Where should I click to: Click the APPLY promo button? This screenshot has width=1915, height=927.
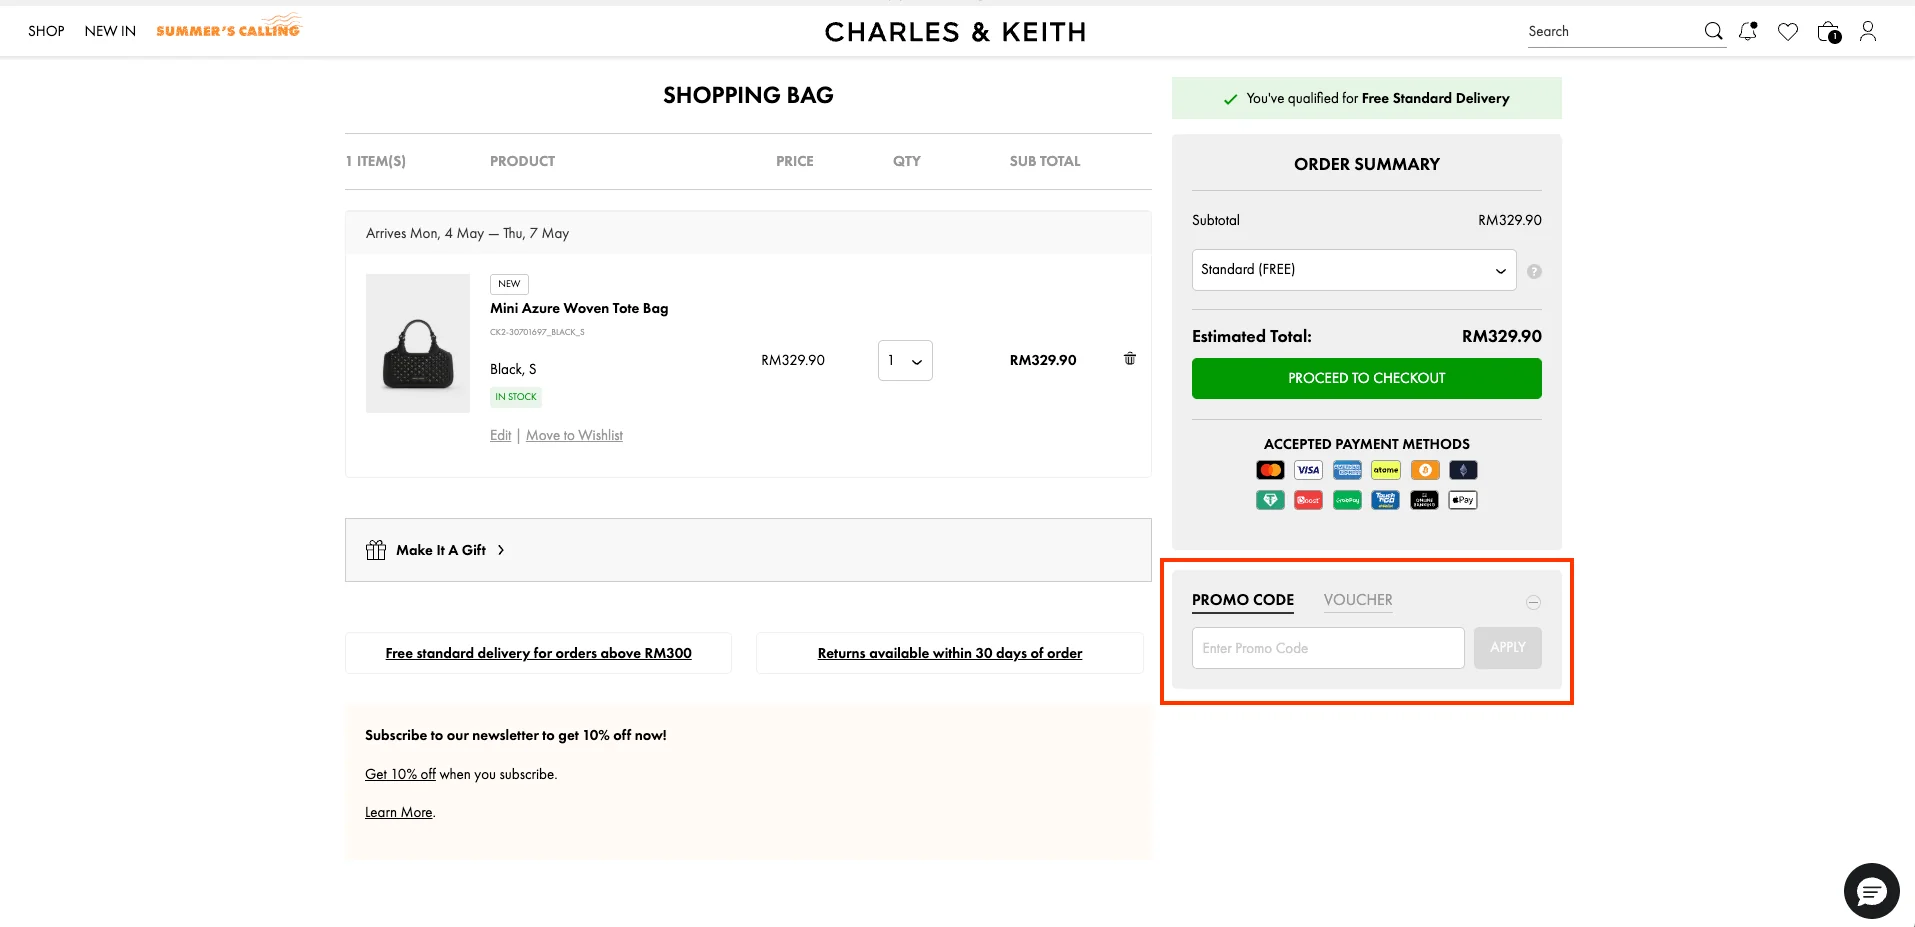click(x=1508, y=648)
